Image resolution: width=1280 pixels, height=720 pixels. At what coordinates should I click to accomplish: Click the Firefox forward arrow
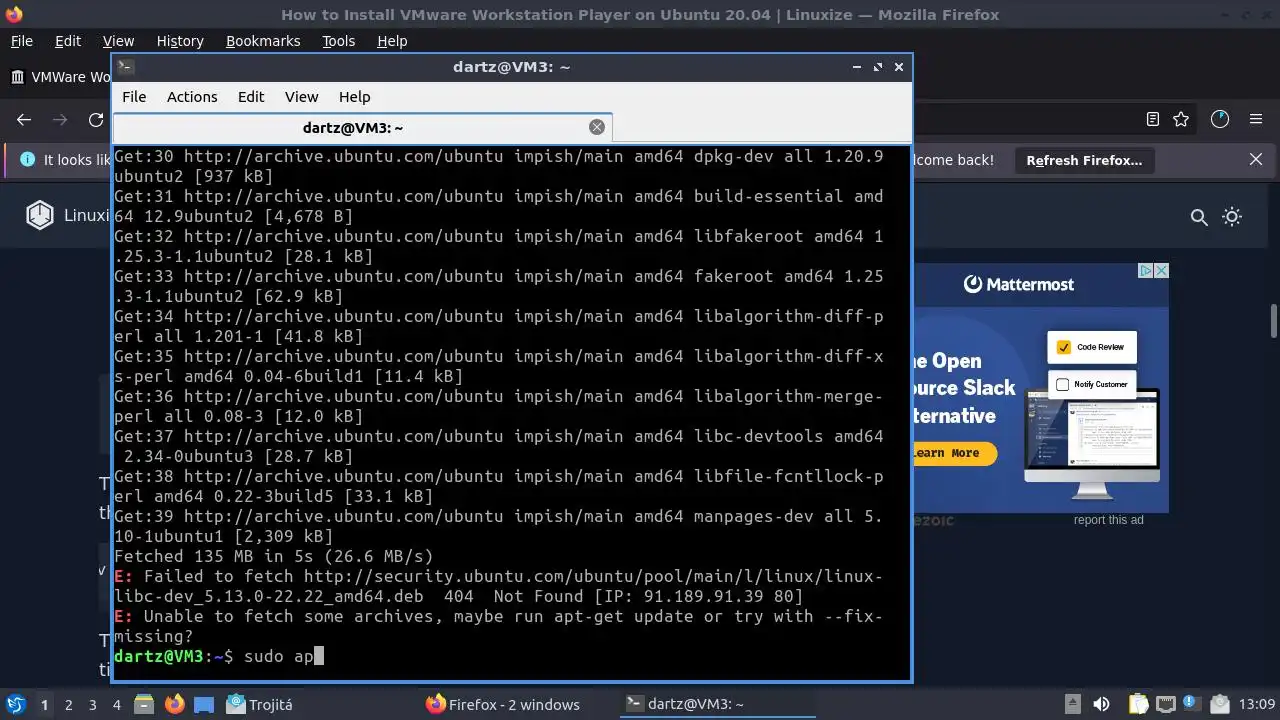coord(60,119)
